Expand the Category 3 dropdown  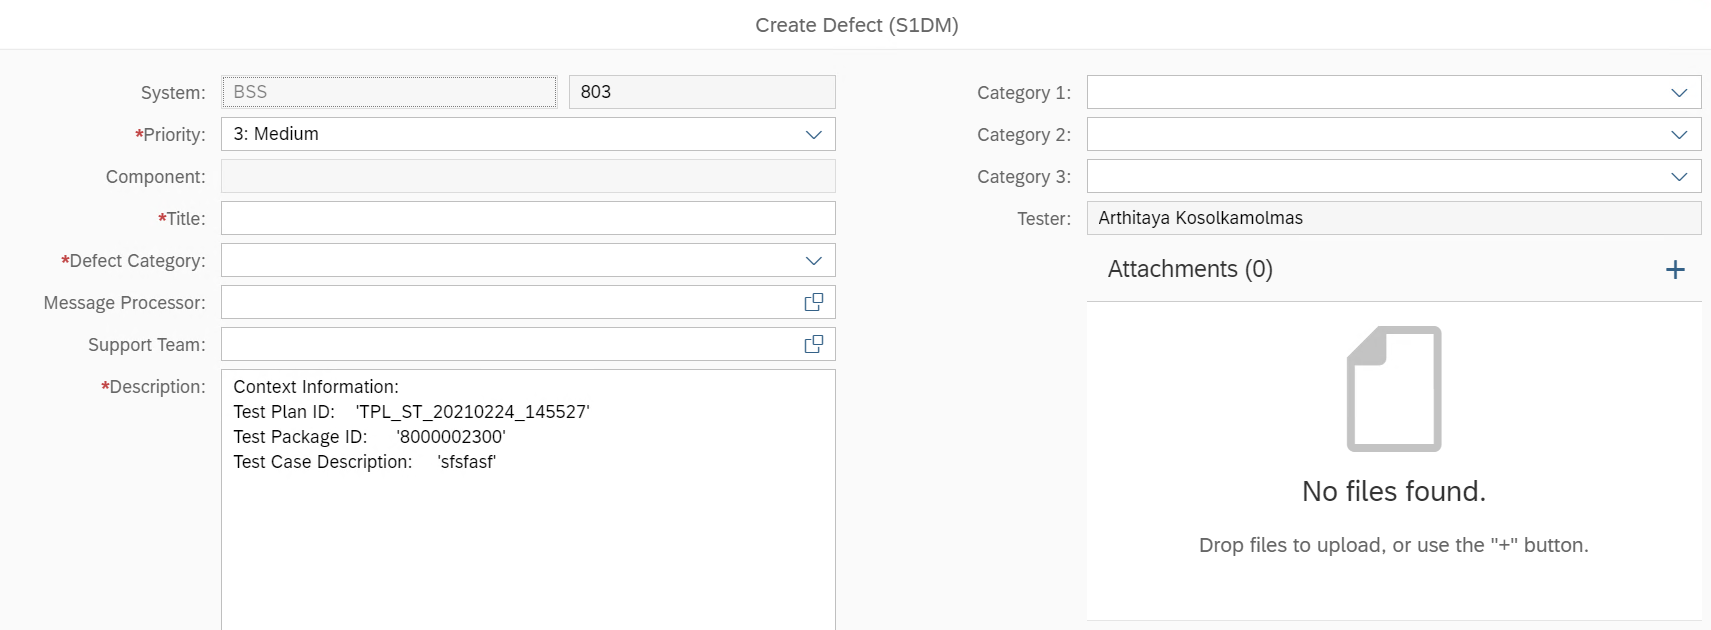1679,176
